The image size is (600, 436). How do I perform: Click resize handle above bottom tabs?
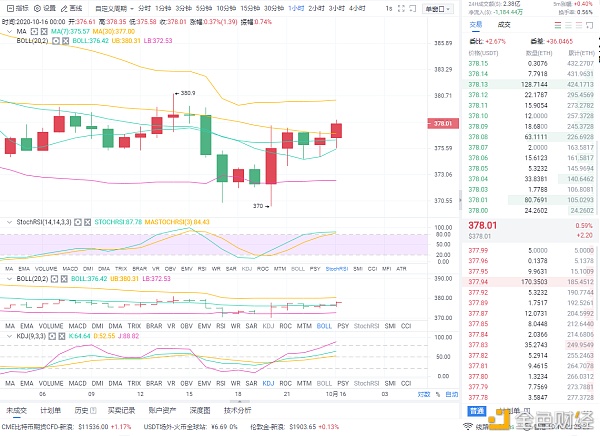tap(239, 402)
